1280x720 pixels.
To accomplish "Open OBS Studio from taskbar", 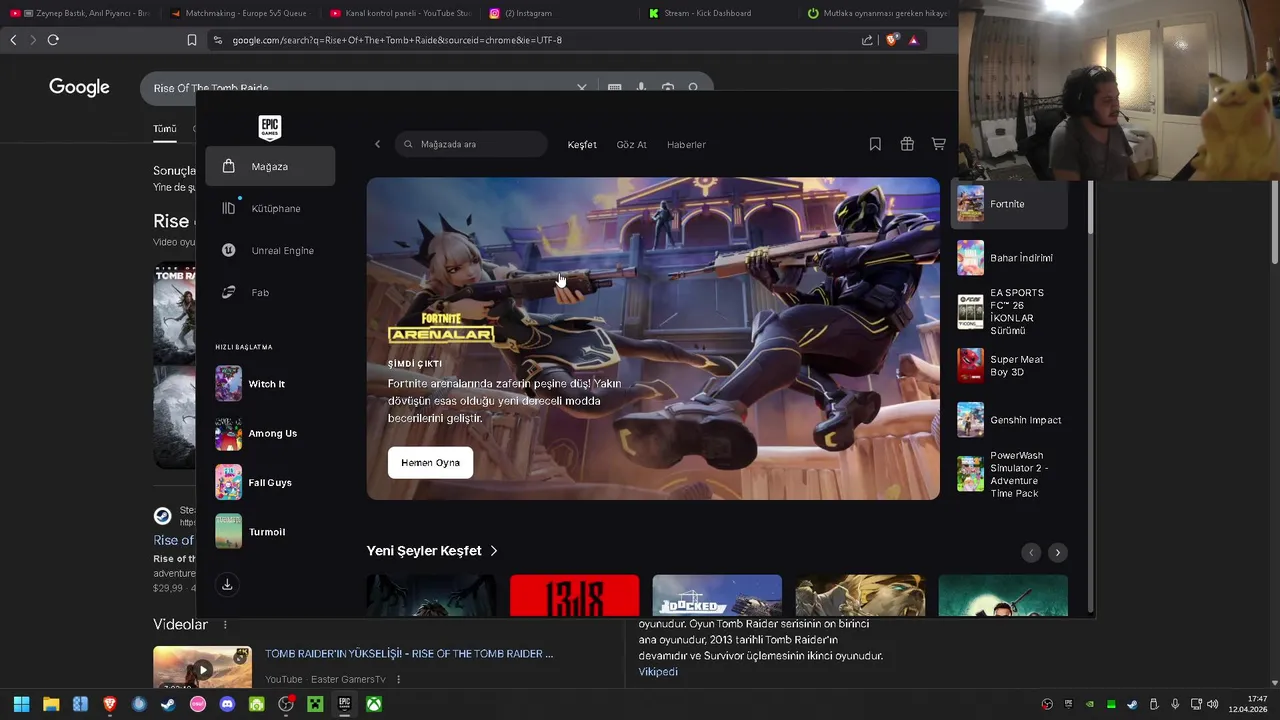I will (x=286, y=704).
